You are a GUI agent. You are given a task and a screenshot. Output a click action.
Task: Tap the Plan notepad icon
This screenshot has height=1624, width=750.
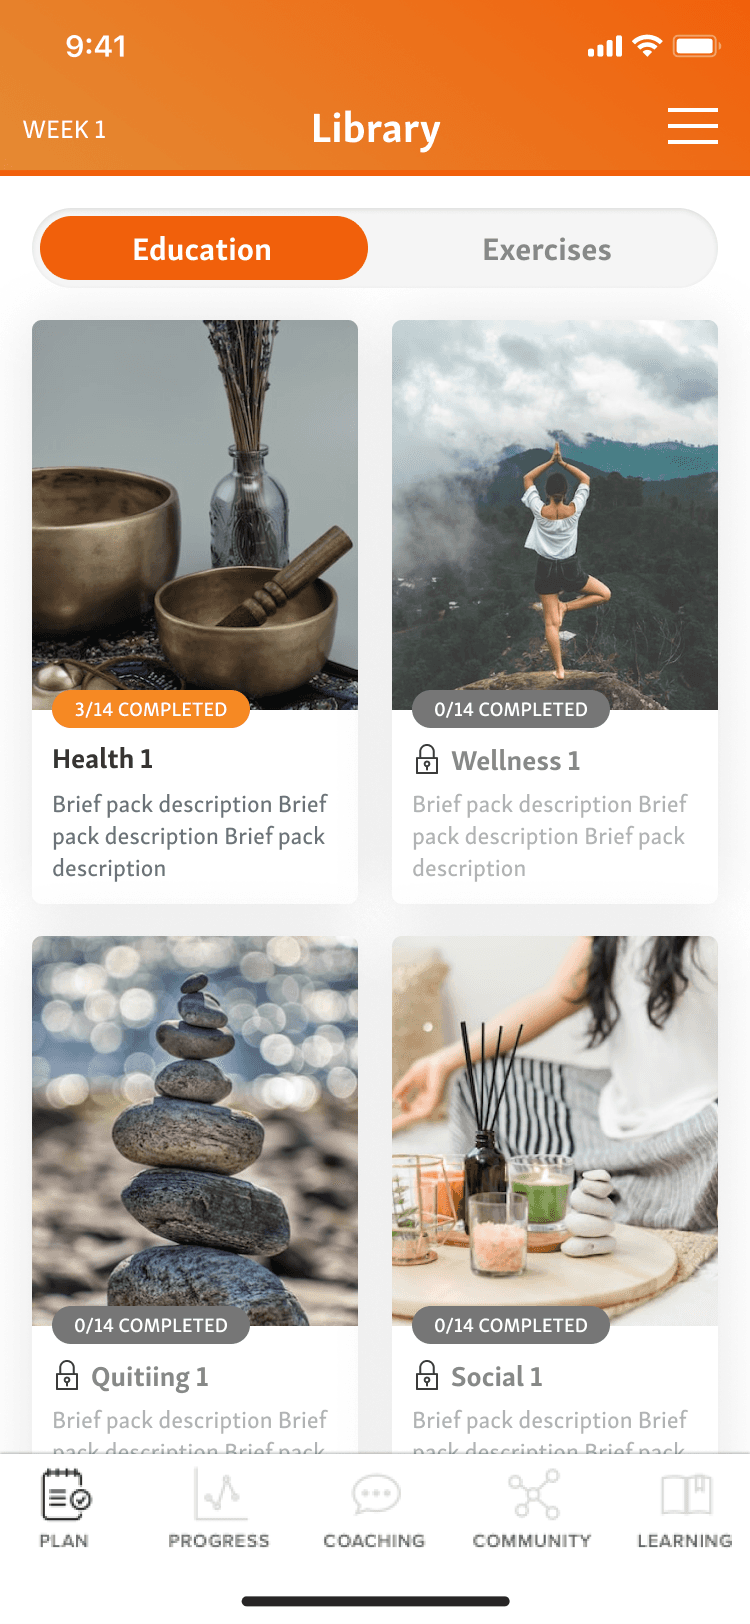tap(66, 1495)
